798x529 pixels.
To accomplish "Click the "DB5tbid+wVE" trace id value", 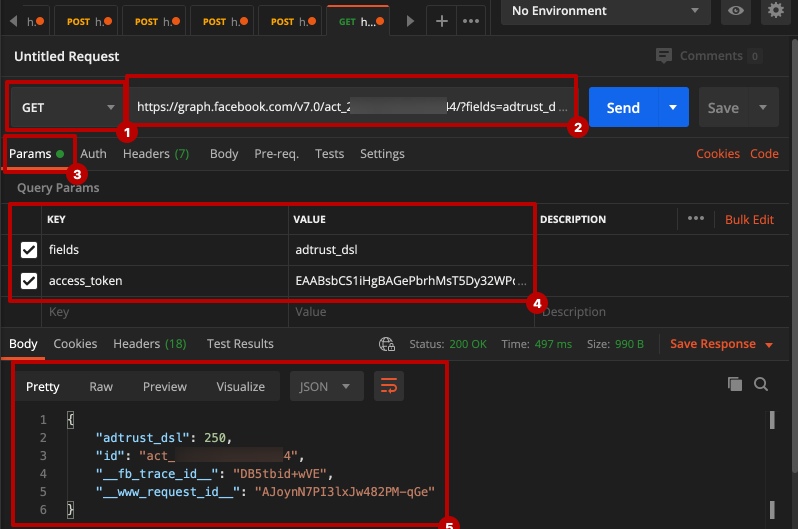I will click(279, 474).
